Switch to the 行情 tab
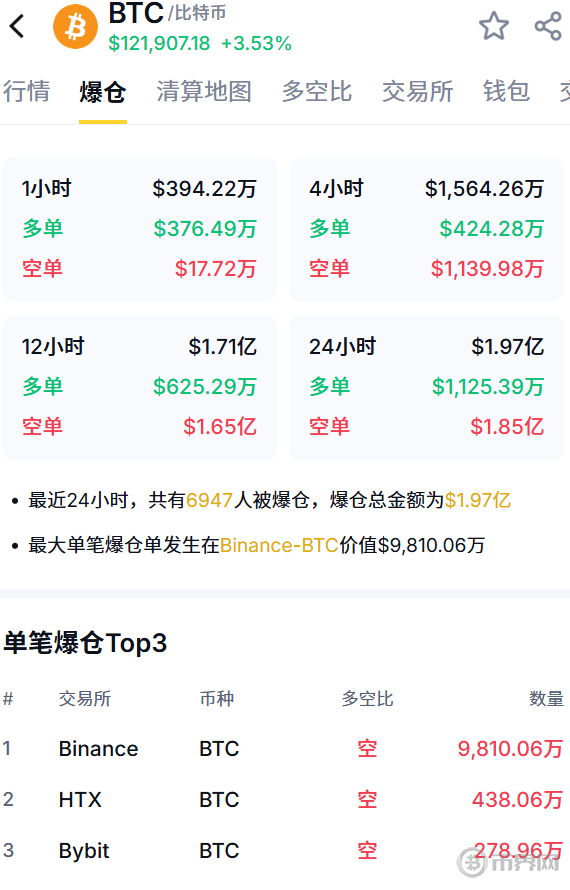Screen dimensions: 570x890 pos(26,91)
